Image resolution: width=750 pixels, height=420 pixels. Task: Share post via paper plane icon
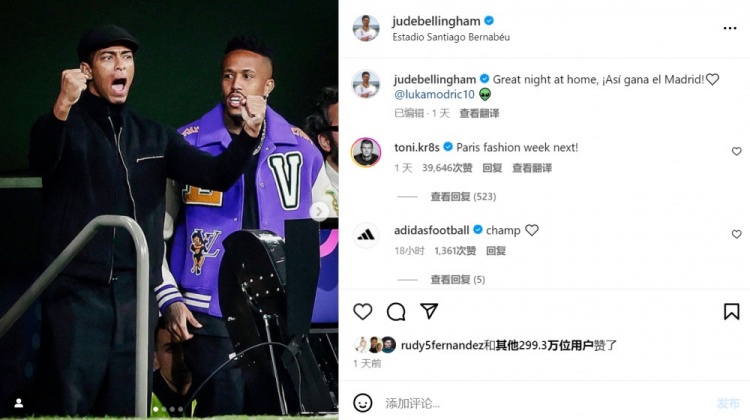tap(429, 311)
